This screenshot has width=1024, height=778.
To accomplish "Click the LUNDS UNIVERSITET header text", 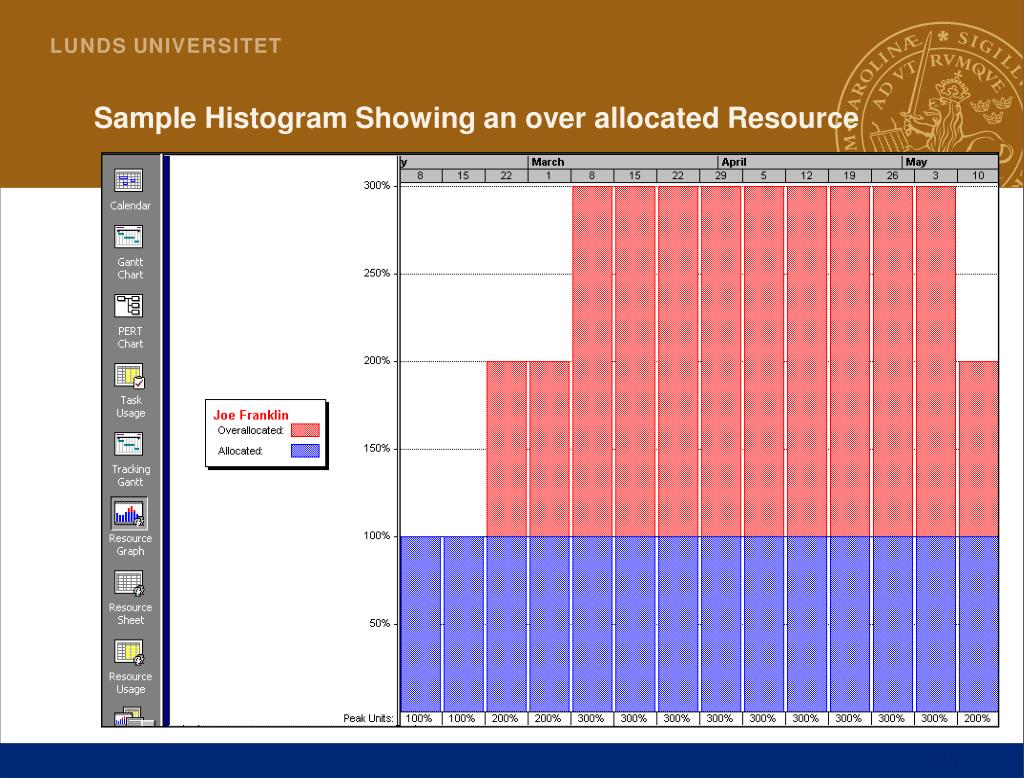I will tap(166, 46).
